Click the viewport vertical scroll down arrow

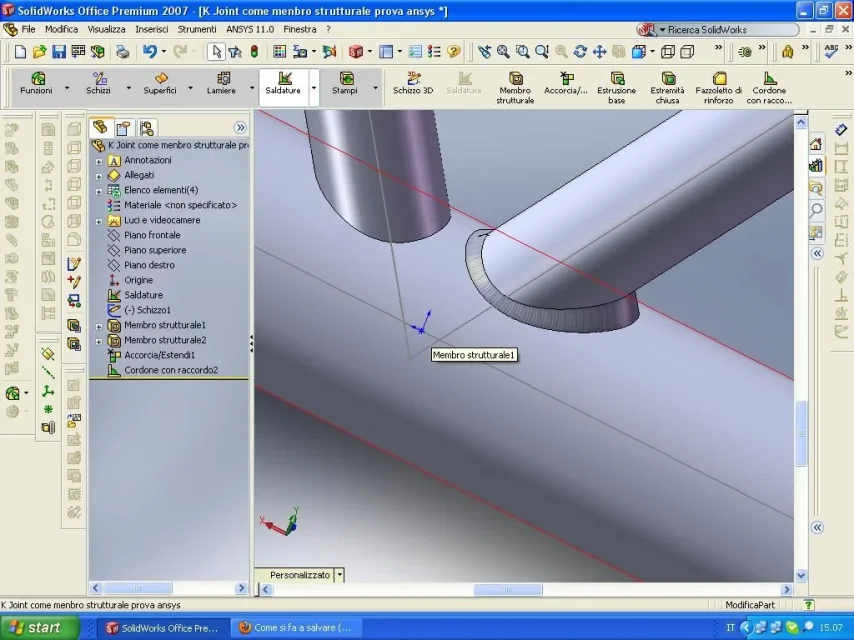801,575
